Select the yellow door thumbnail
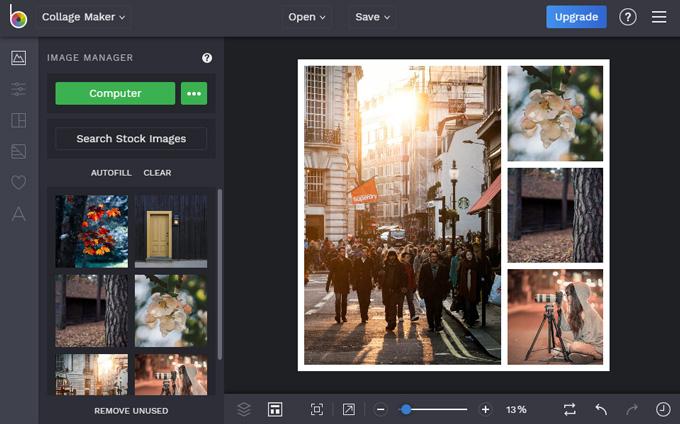 click(171, 231)
